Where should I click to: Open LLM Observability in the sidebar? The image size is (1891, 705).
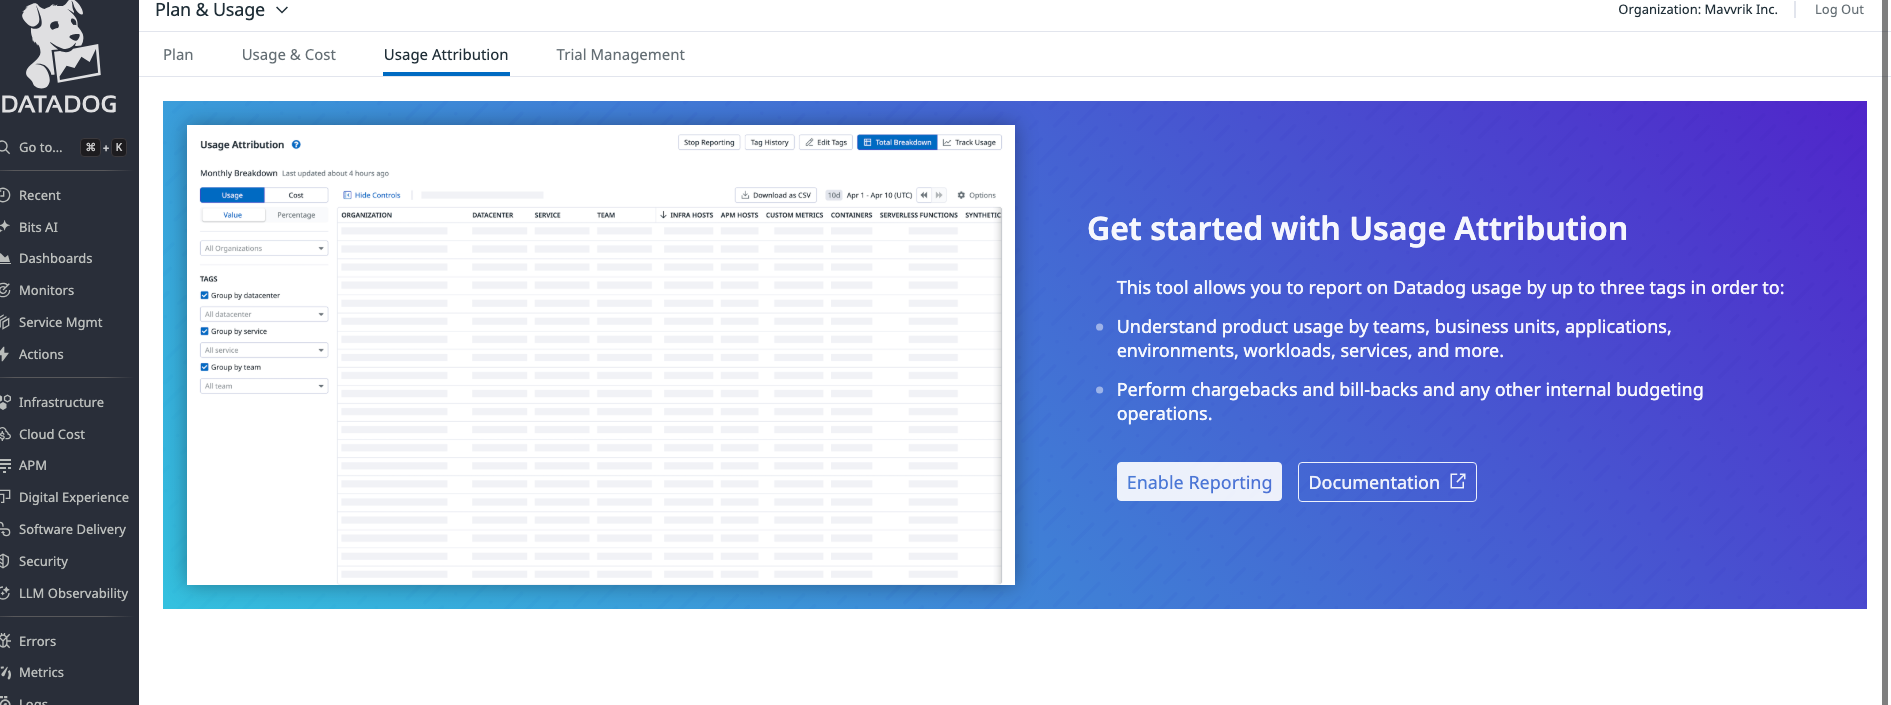pyautogui.click(x=73, y=593)
